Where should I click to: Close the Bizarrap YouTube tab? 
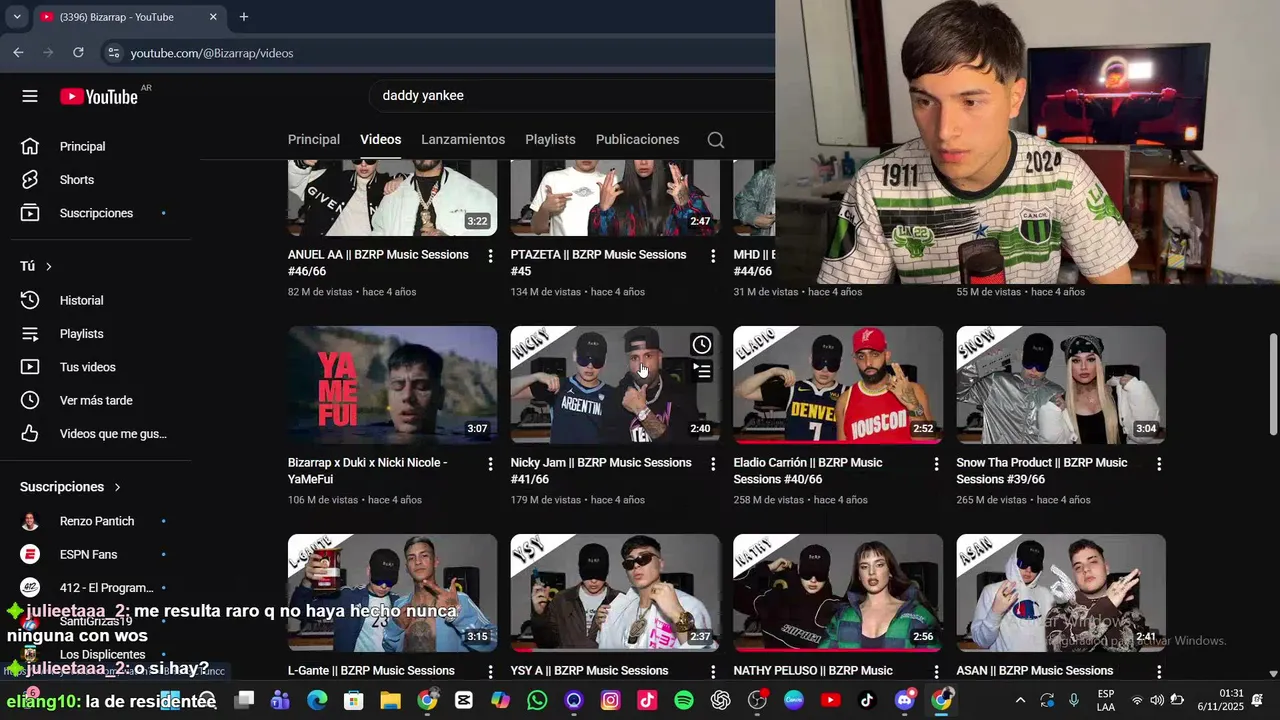(213, 17)
